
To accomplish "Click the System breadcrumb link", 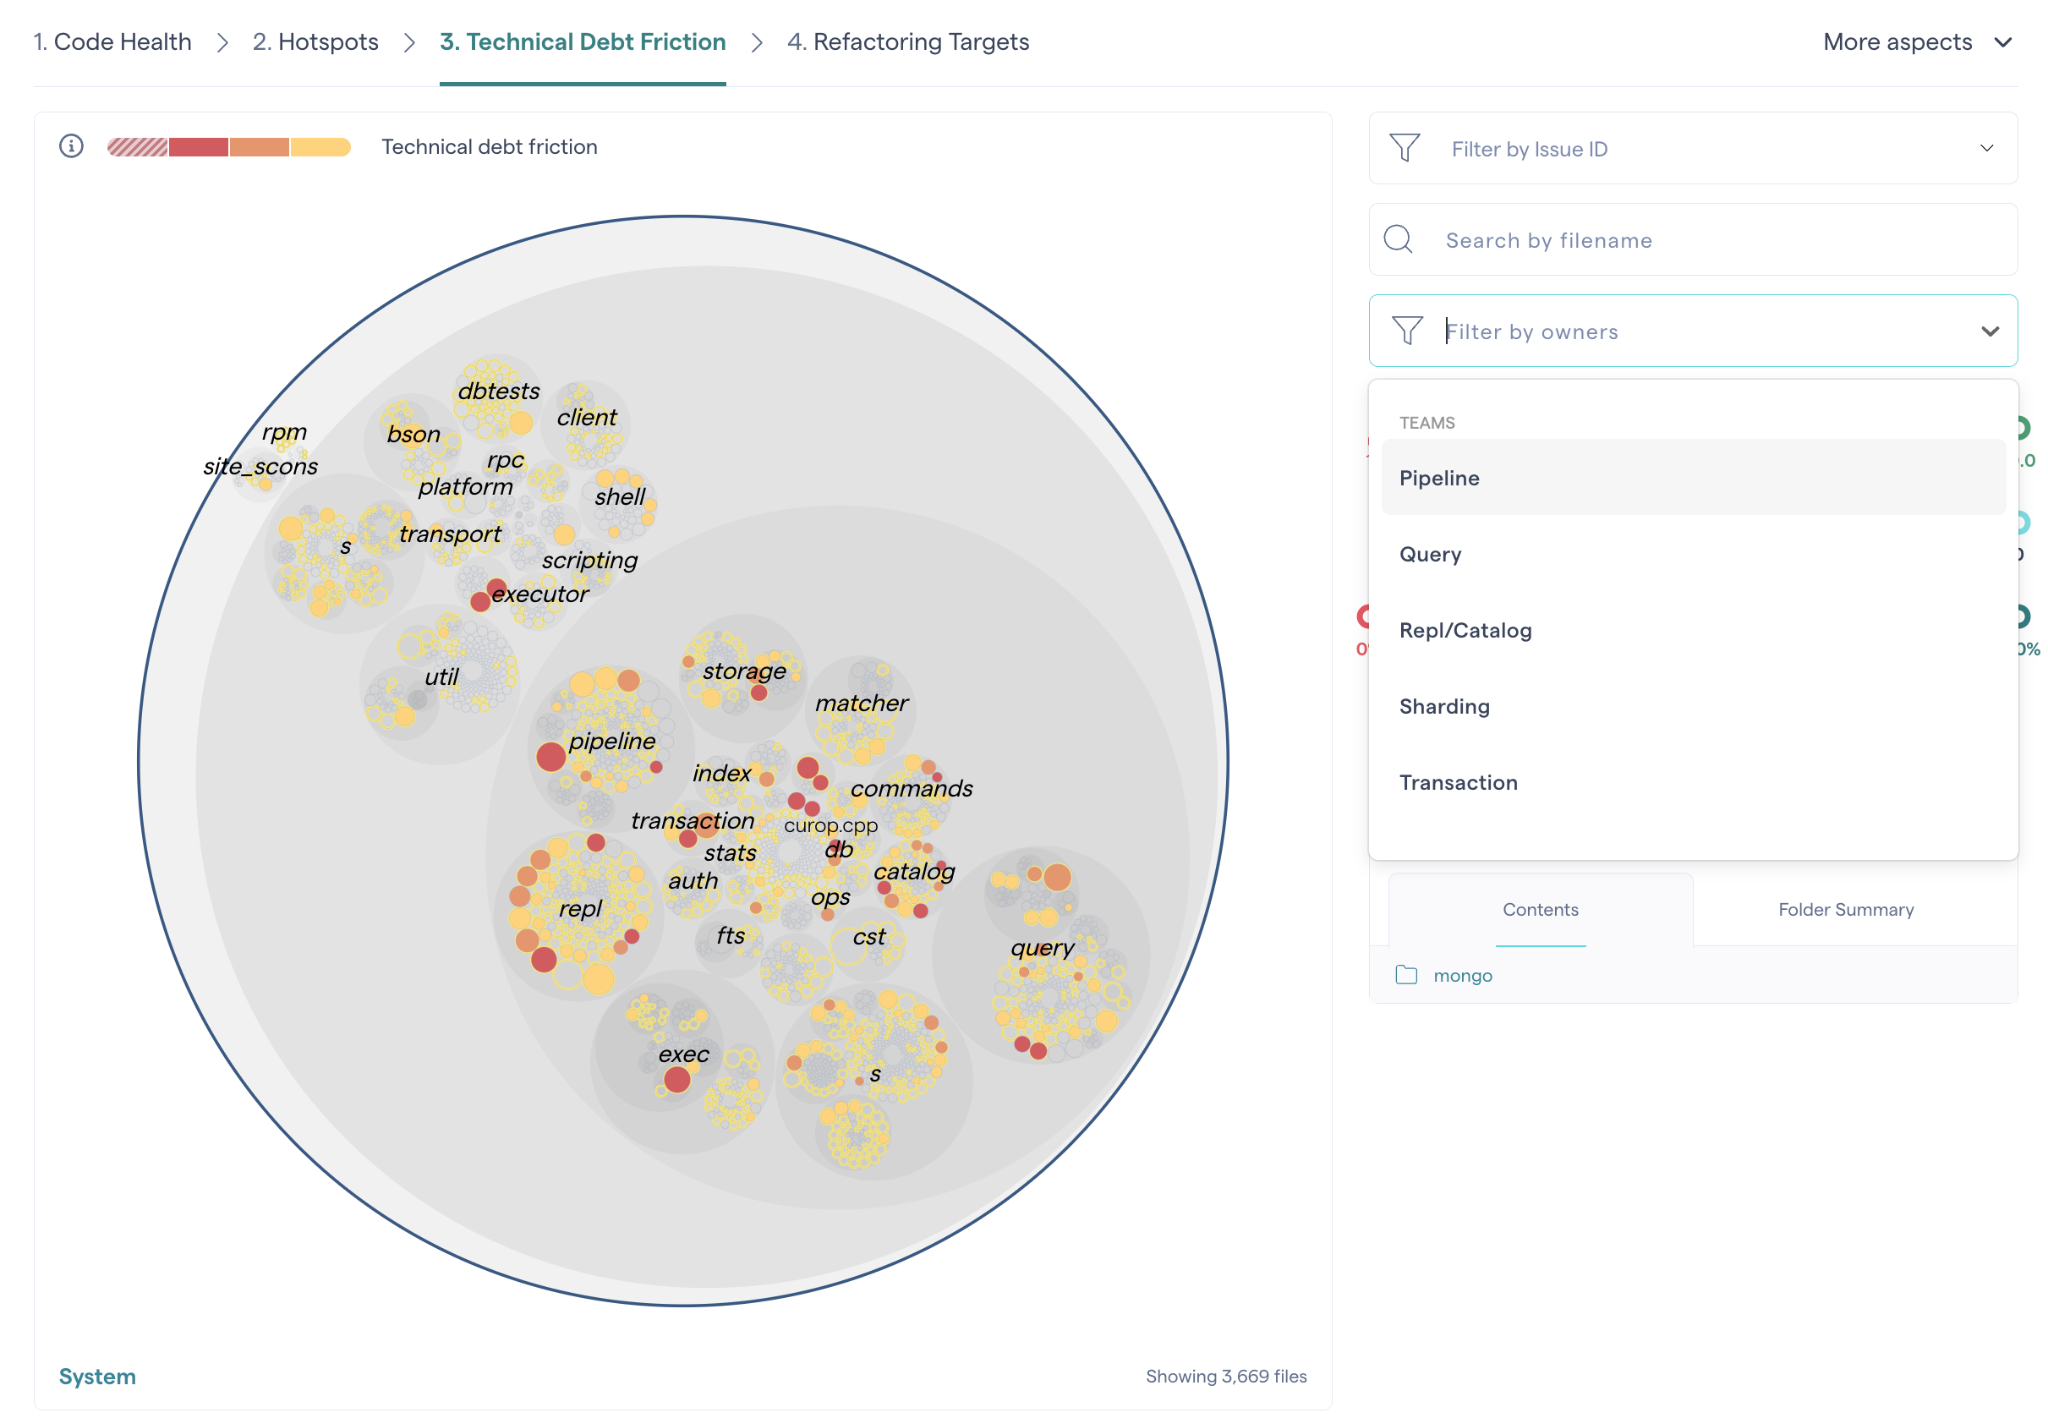I will coord(97,1375).
